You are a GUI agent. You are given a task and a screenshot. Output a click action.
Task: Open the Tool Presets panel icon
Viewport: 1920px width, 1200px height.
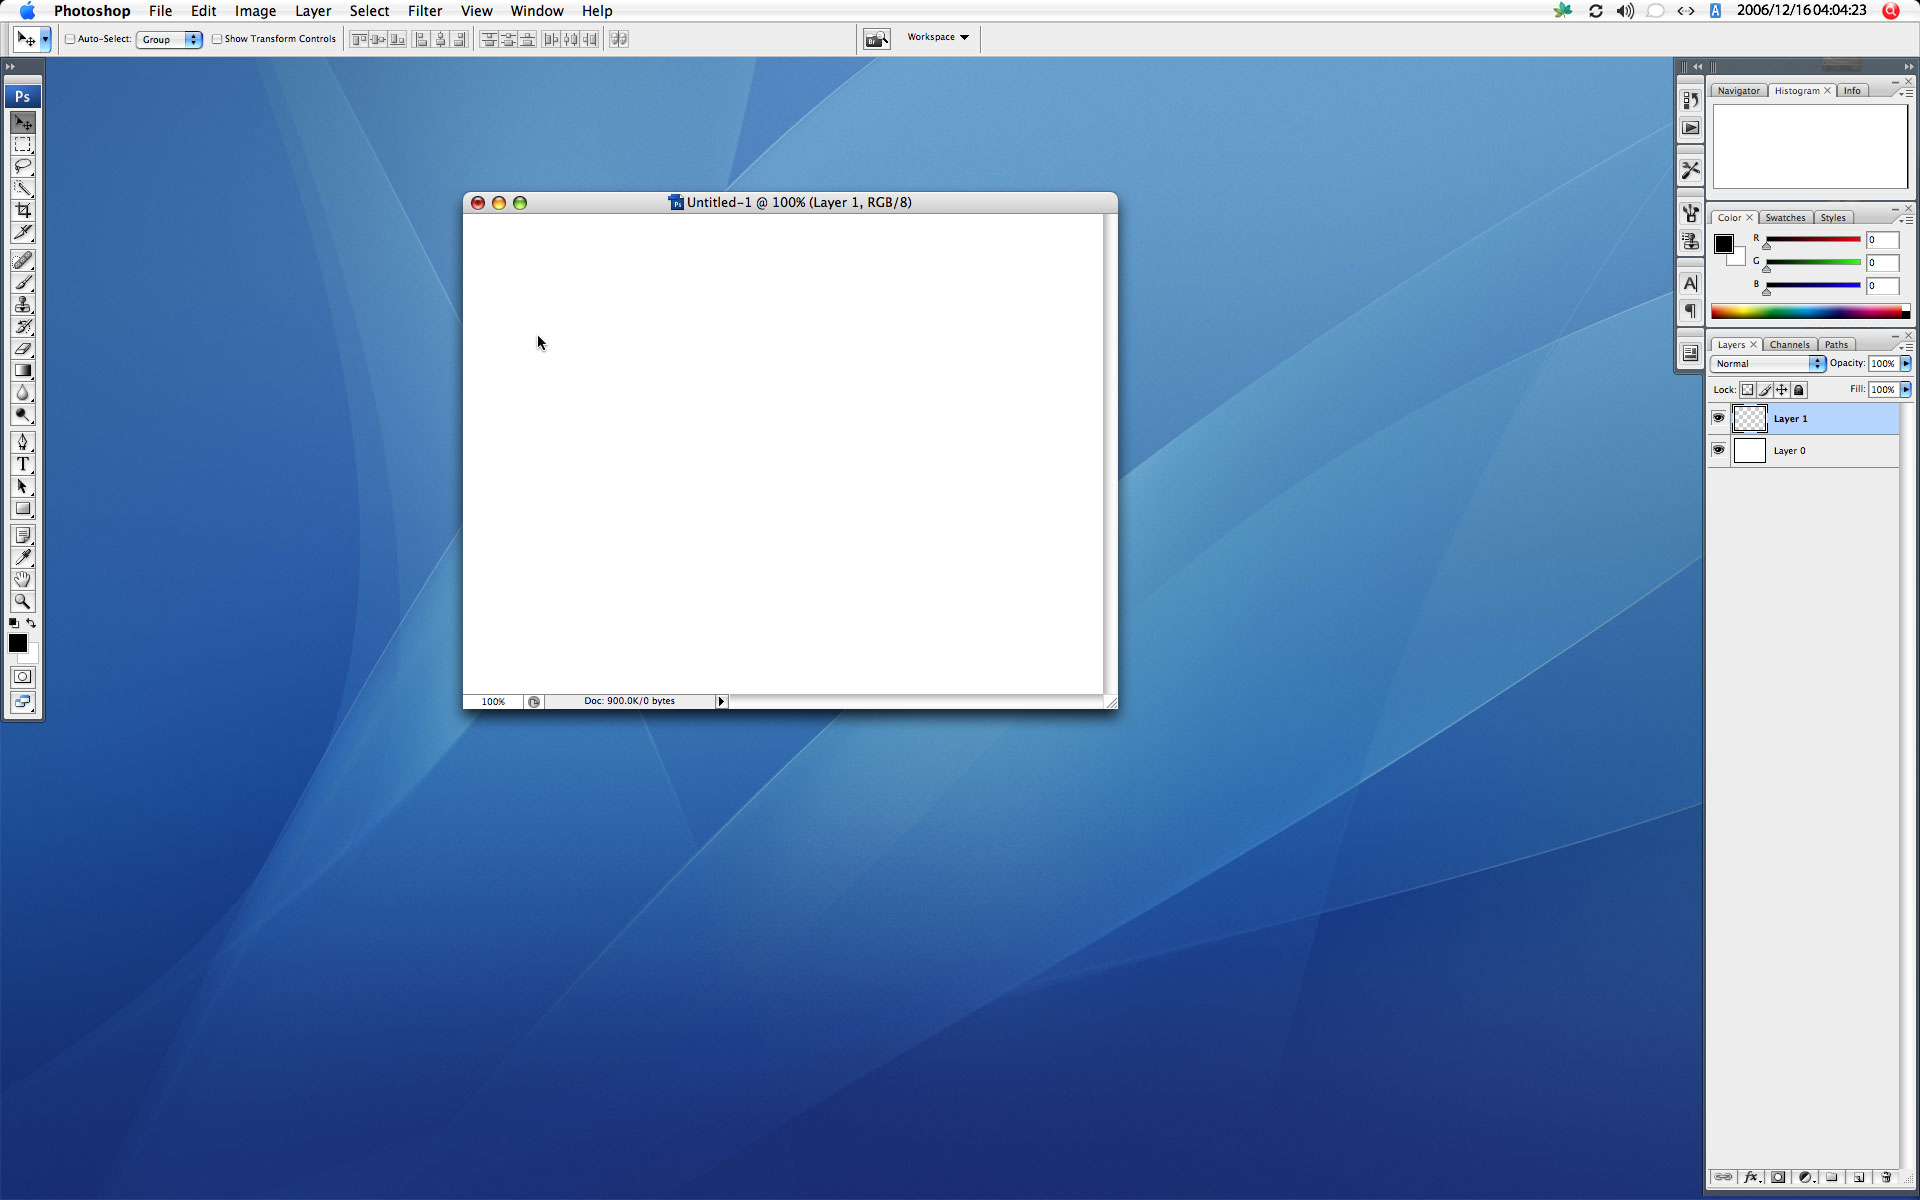pyautogui.click(x=1690, y=170)
